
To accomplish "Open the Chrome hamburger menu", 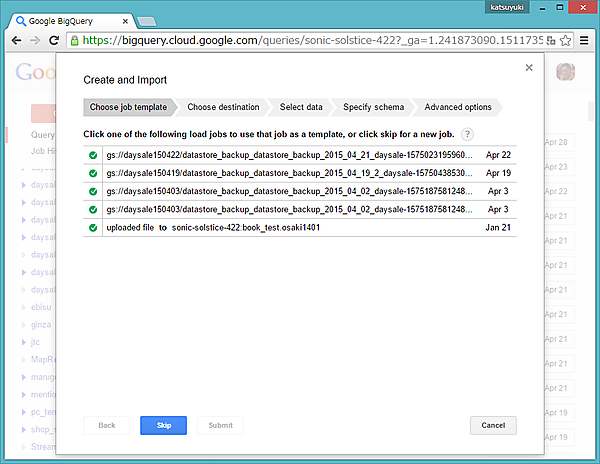I will 583,41.
